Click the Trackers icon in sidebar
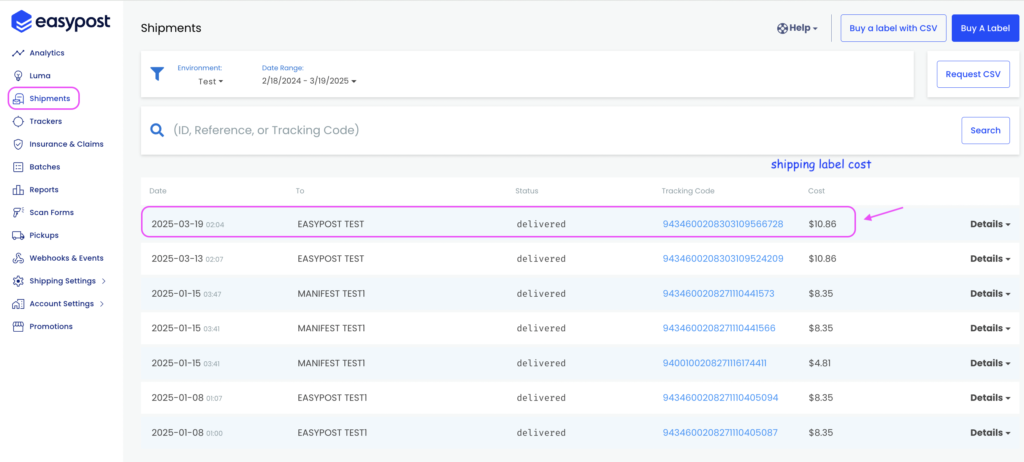 (x=18, y=122)
